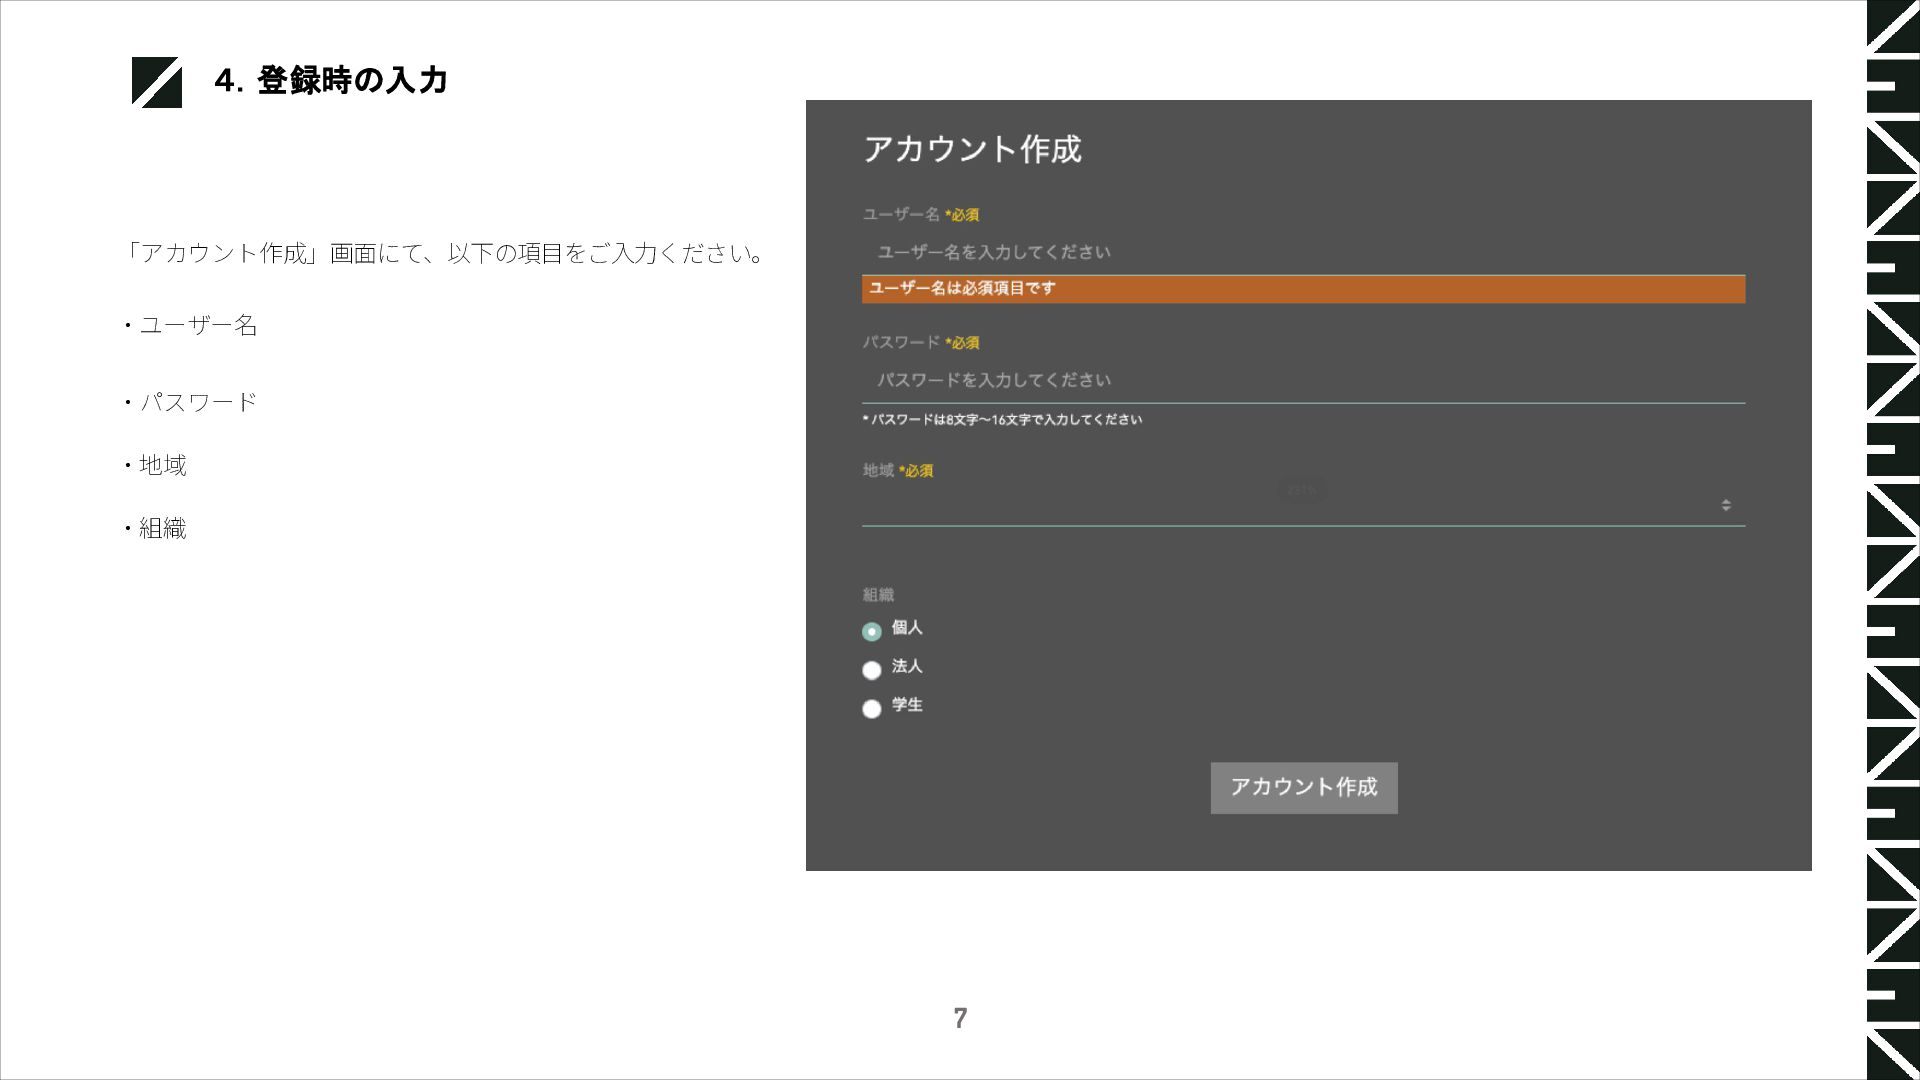Click the パスワード input field

coord(1300,380)
